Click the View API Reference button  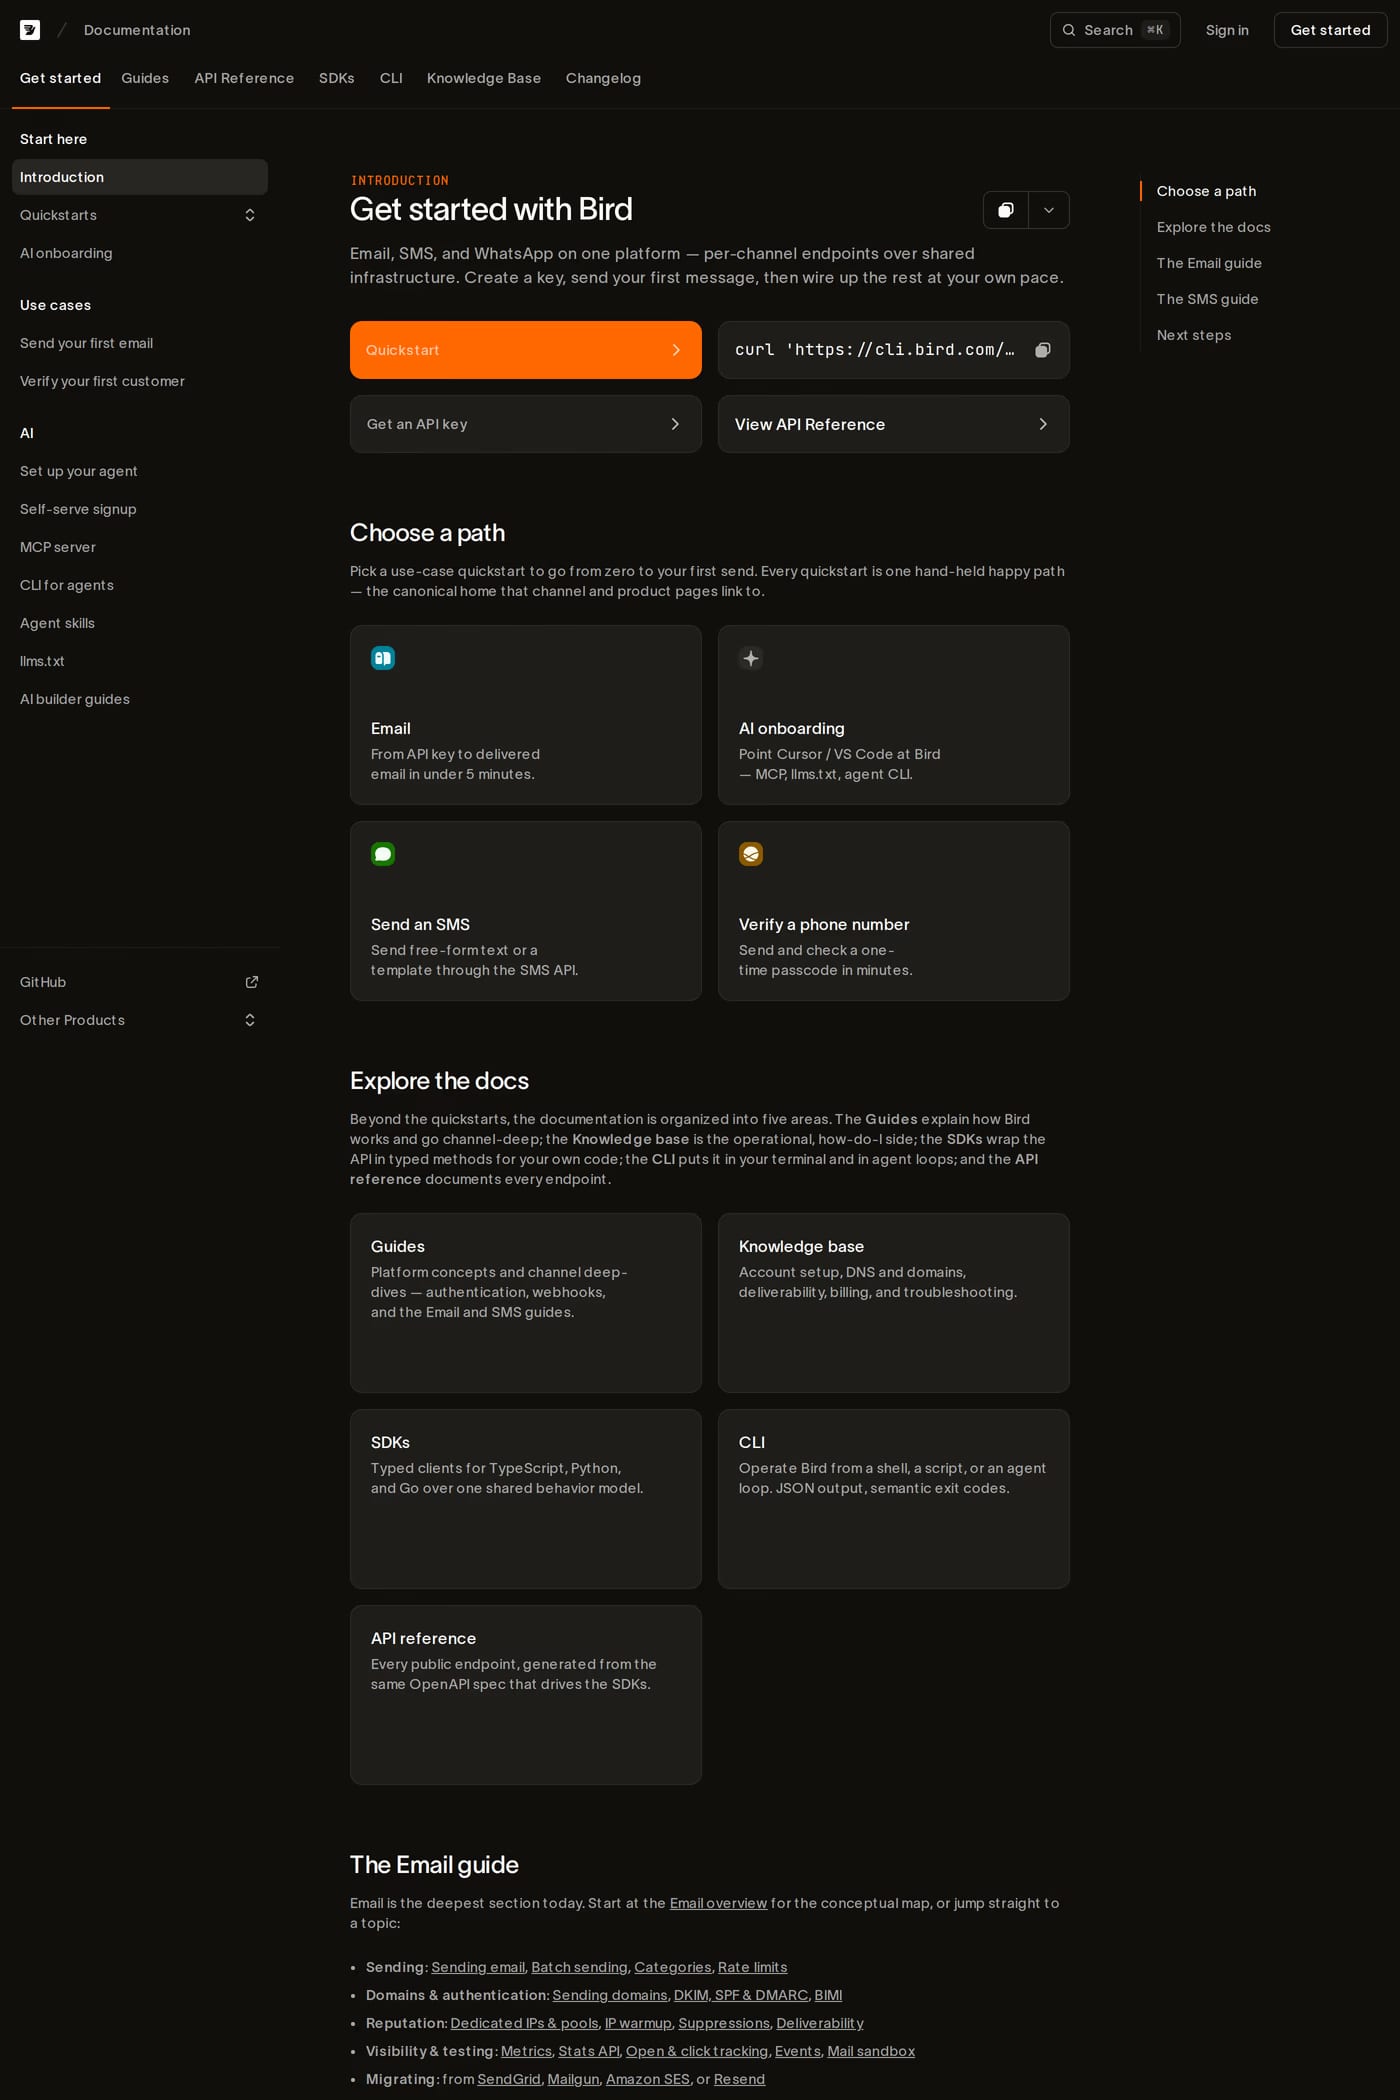click(894, 424)
